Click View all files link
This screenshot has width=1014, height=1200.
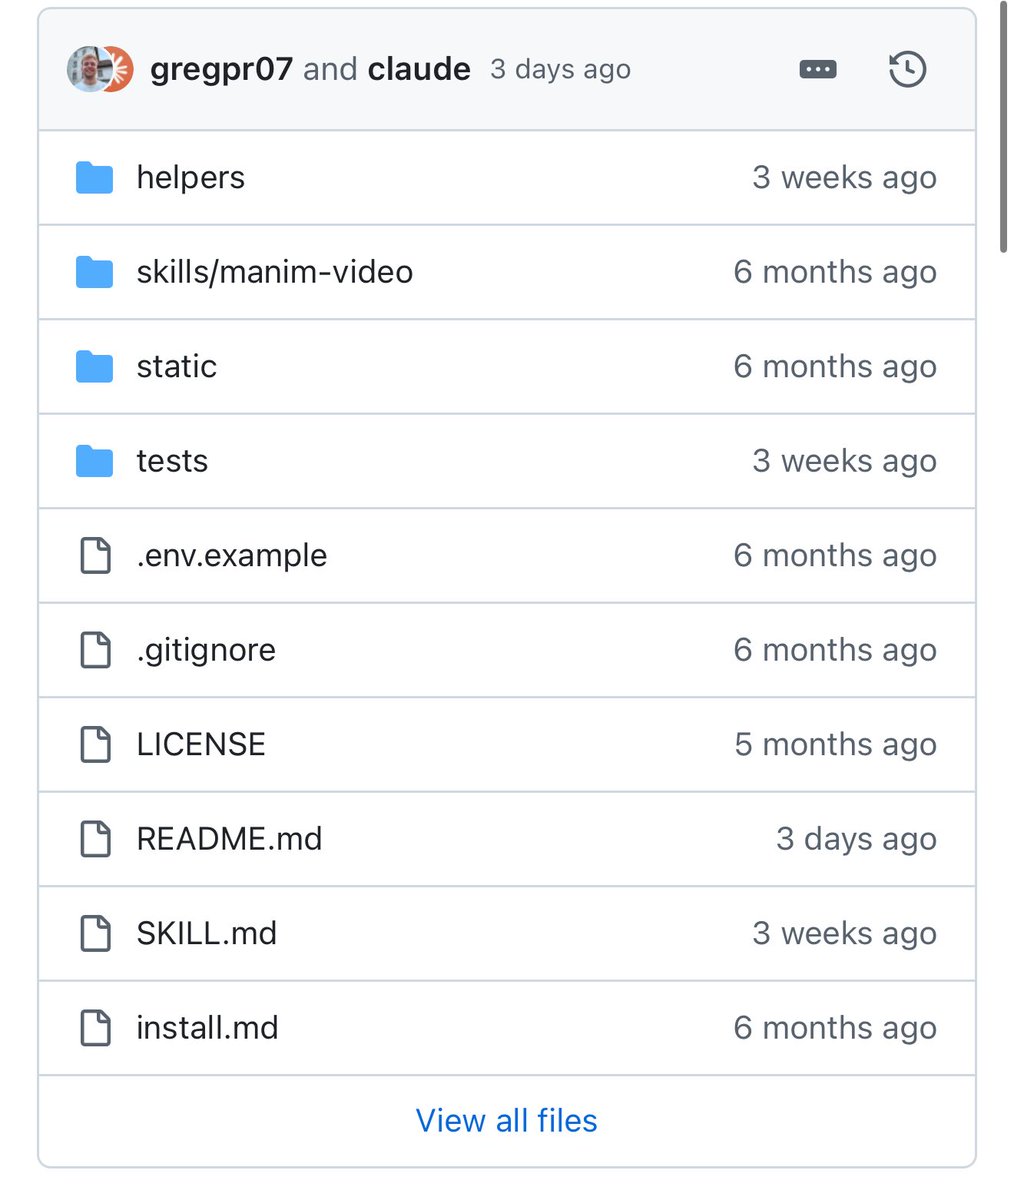507,1121
